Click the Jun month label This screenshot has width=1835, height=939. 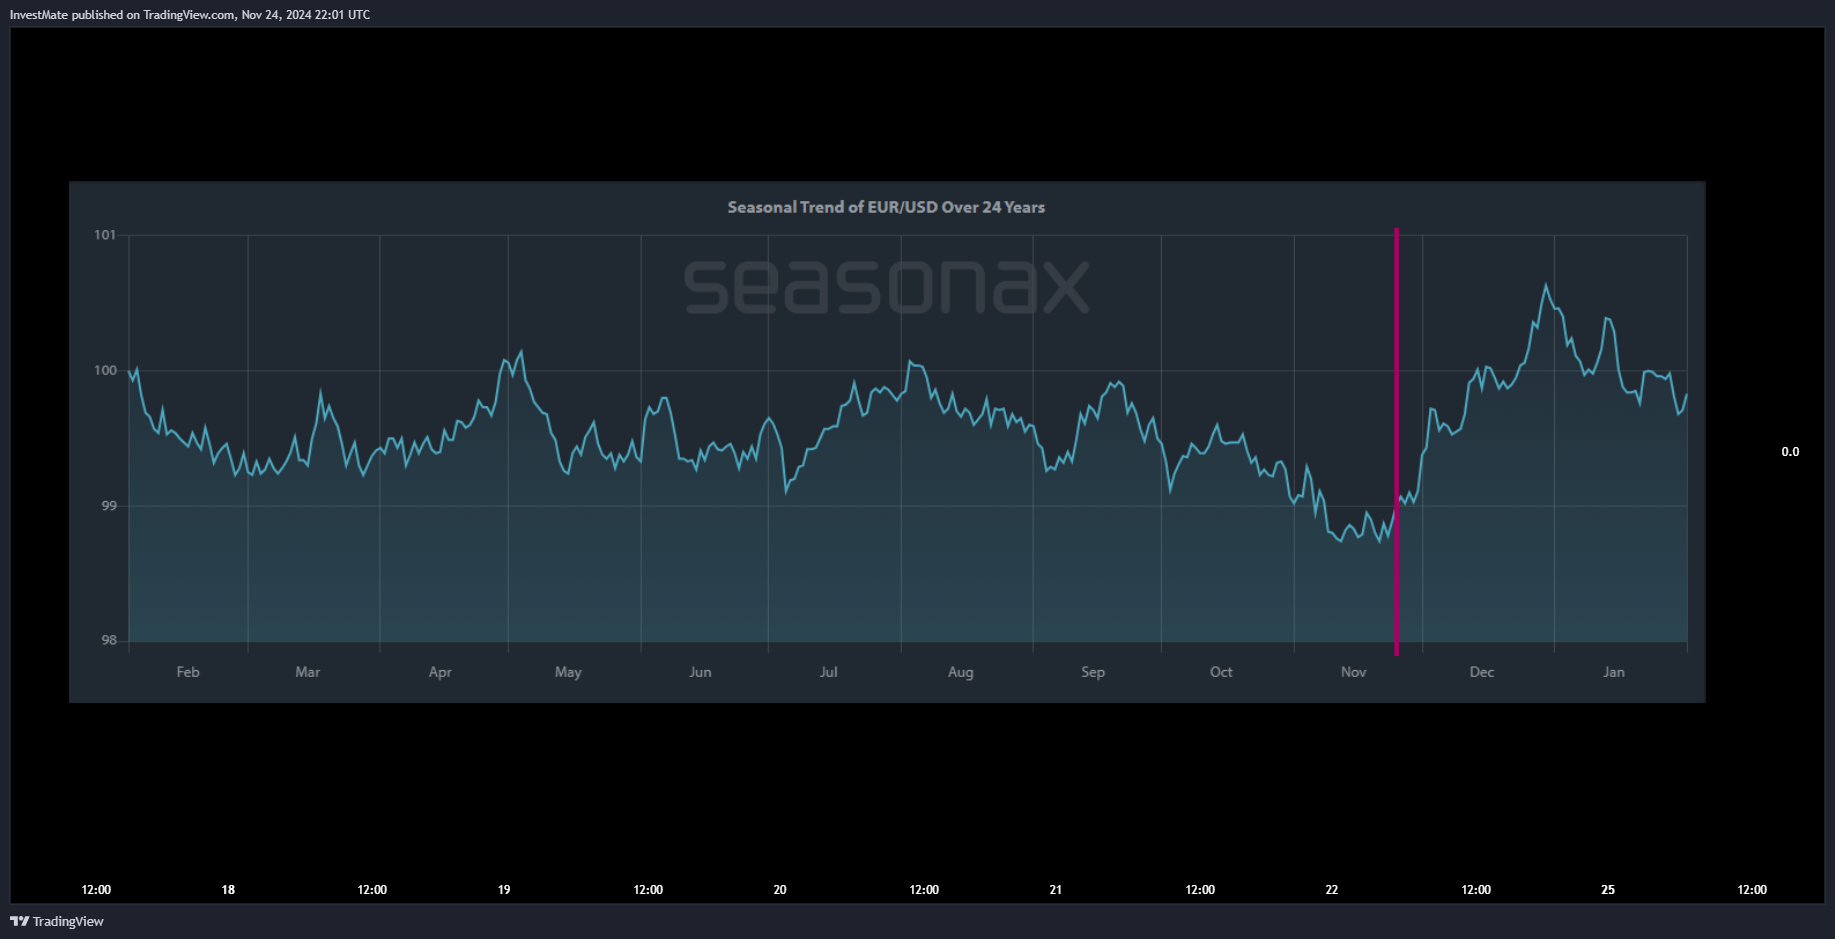pos(700,672)
